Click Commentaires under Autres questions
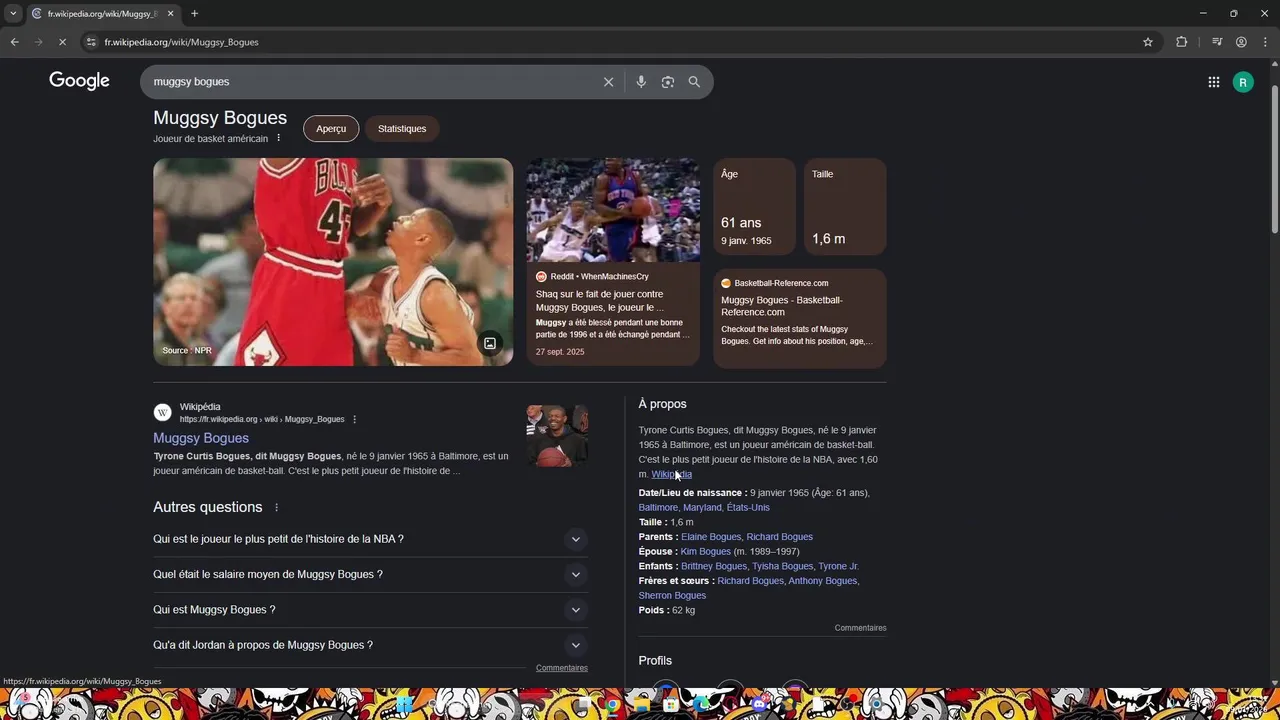 562,668
